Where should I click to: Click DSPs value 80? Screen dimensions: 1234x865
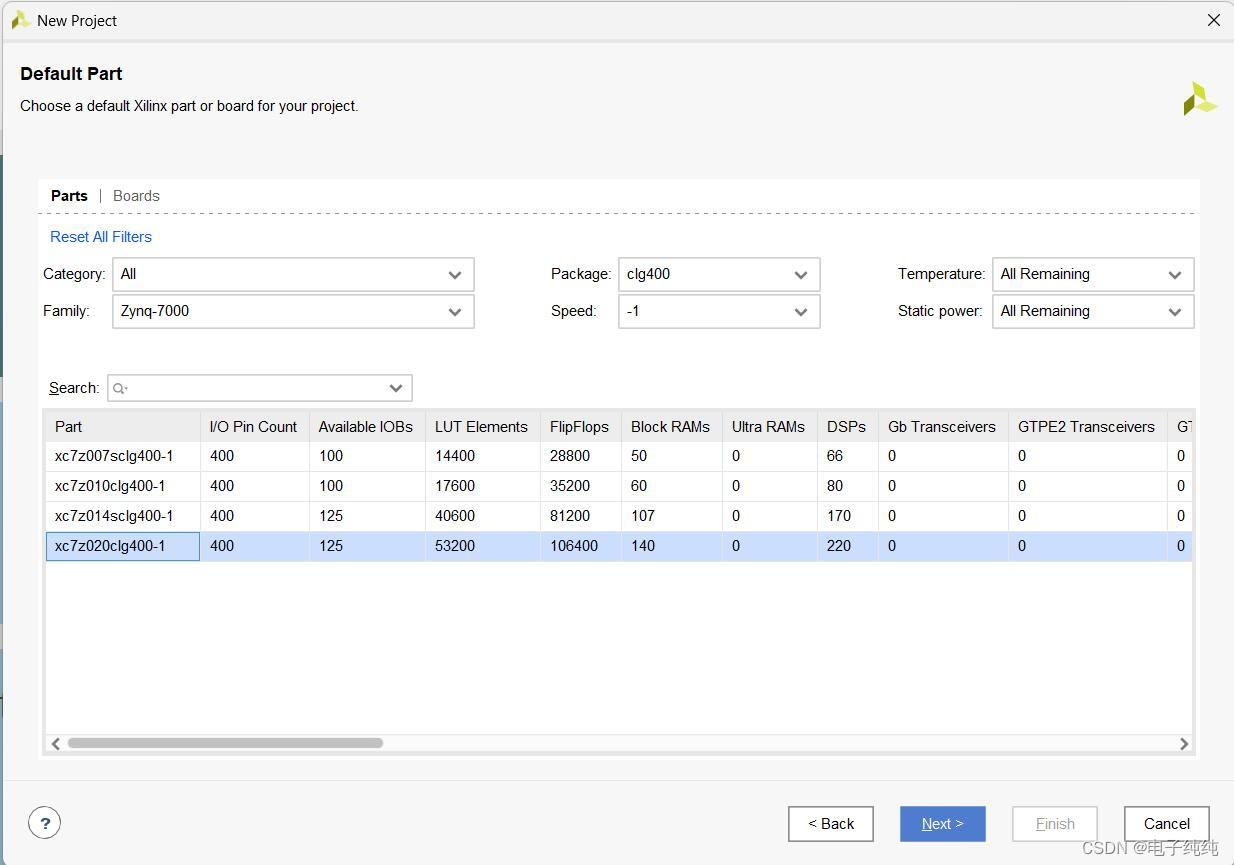835,486
